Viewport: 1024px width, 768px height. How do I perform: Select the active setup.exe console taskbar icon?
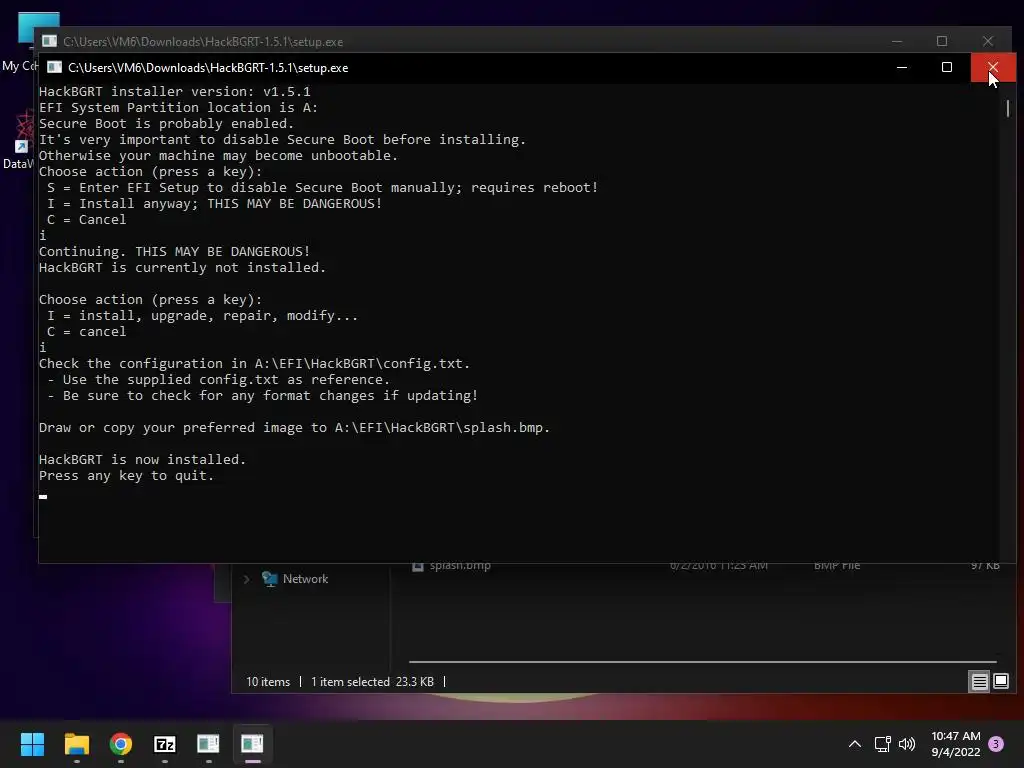pyautogui.click(x=252, y=744)
